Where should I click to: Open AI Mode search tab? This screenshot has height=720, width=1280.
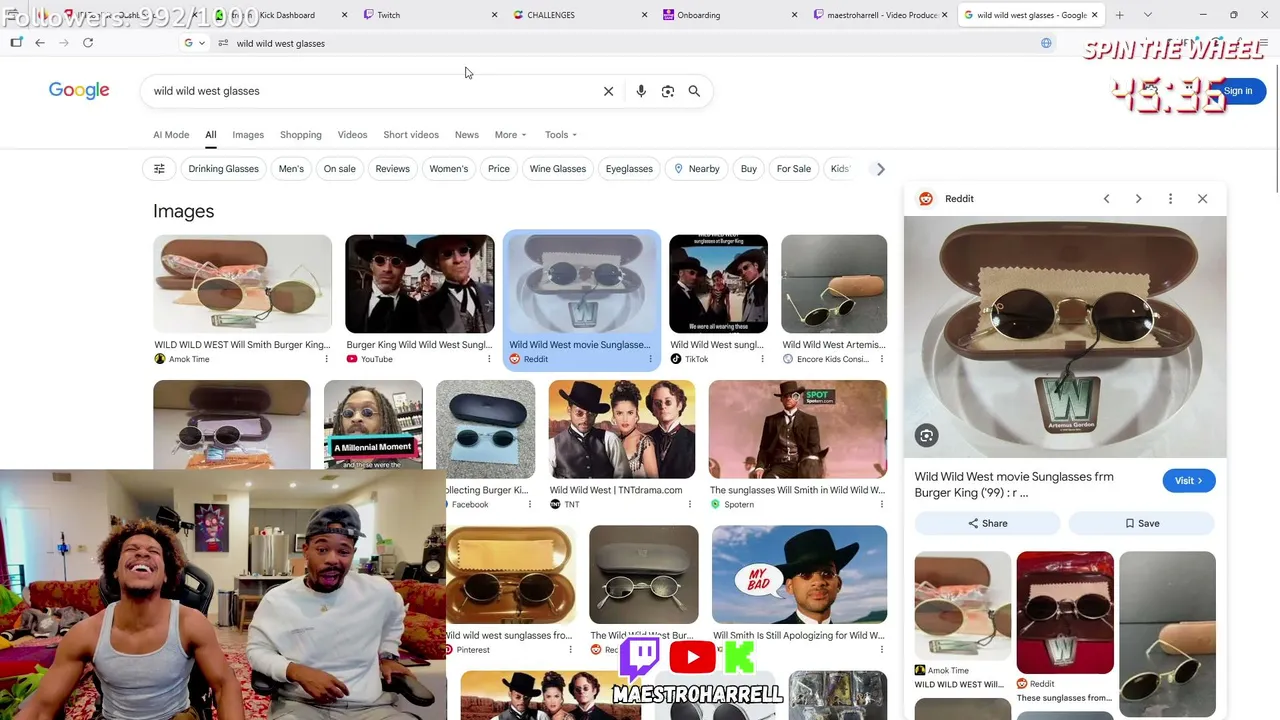[x=171, y=135]
